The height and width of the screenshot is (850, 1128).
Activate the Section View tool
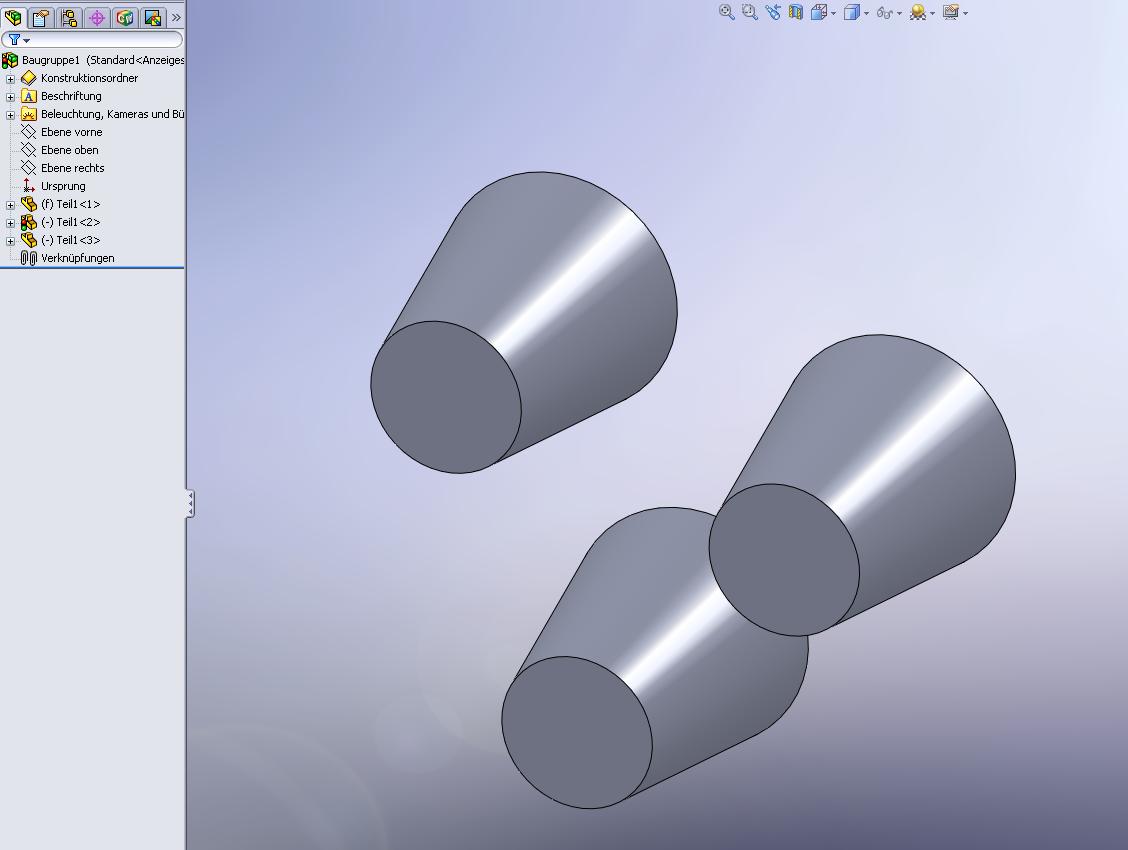[x=796, y=12]
